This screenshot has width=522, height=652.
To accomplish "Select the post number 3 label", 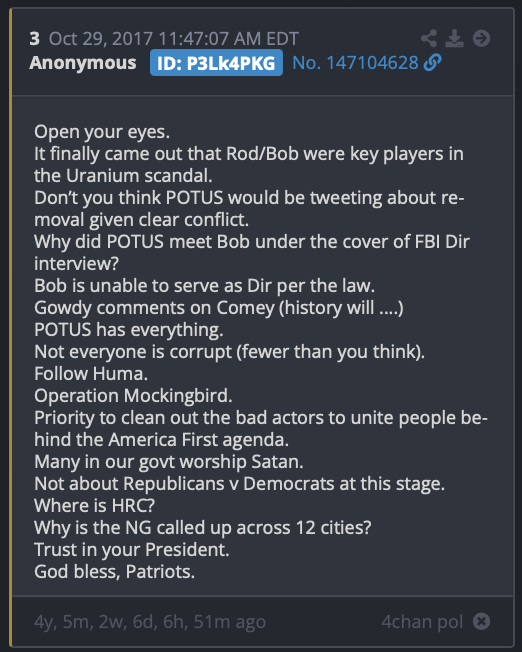I will (x=35, y=39).
